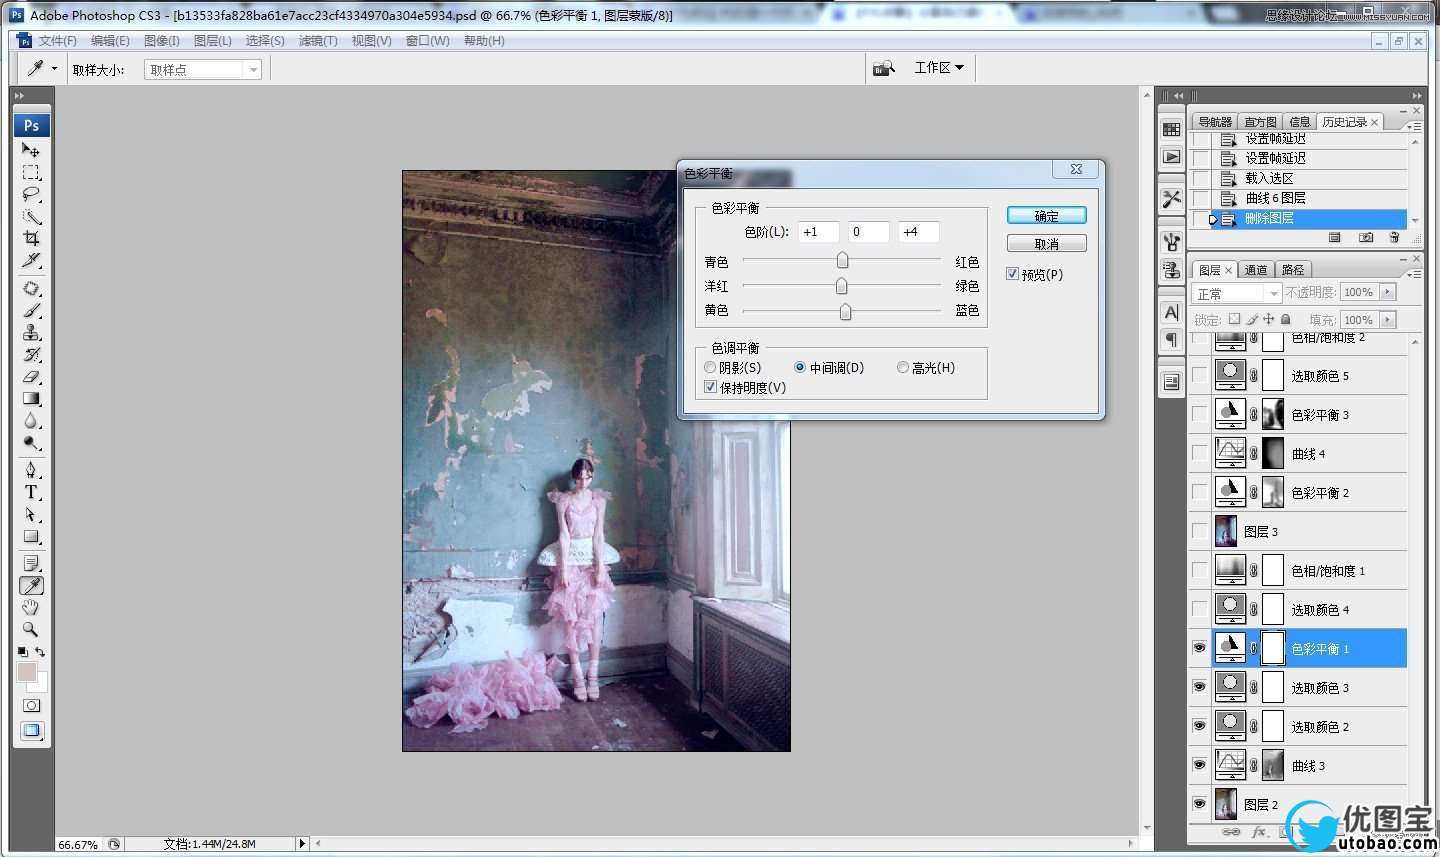1440x857 pixels.
Task: Click the 确定 confirm button
Action: click(x=1046, y=216)
